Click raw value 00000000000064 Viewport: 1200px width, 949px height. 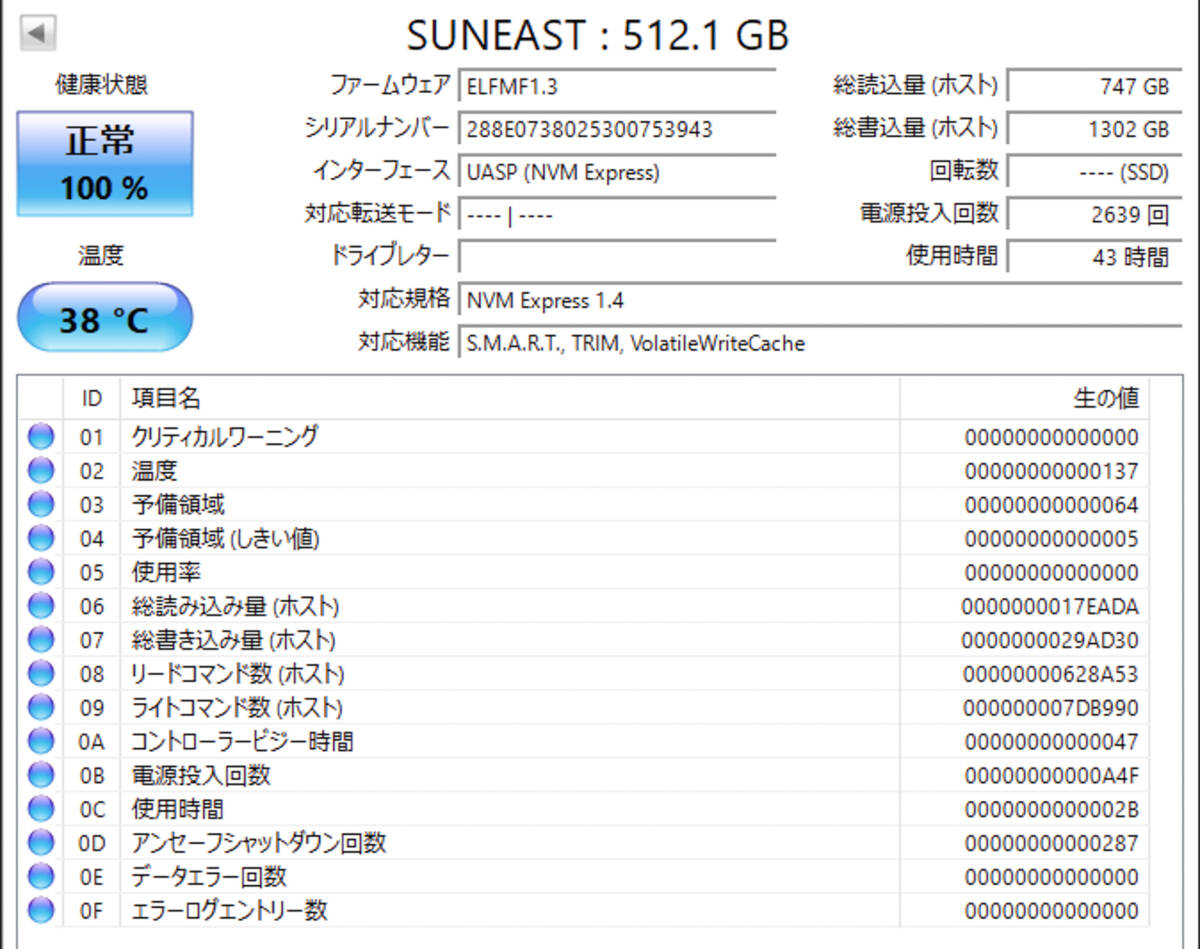[1051, 505]
